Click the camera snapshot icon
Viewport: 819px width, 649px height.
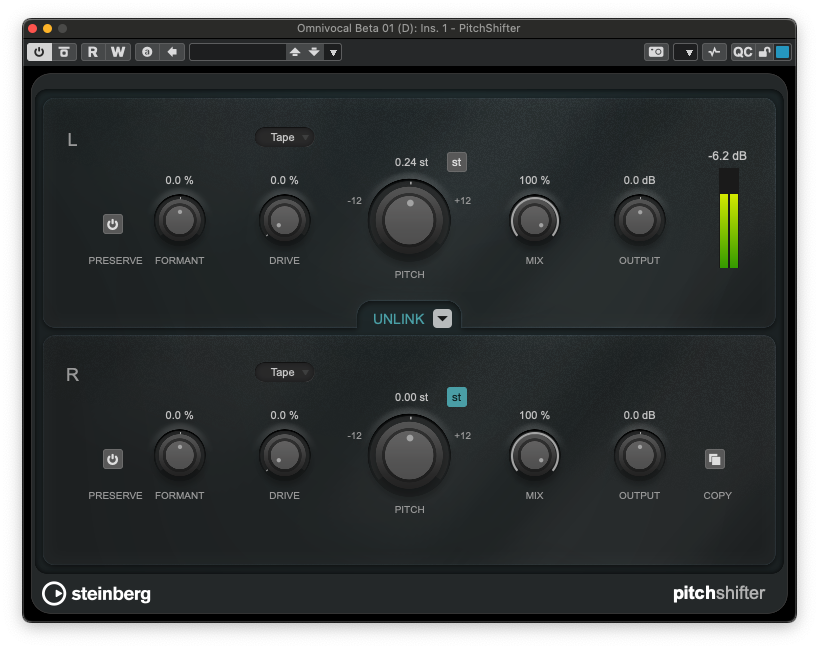point(656,52)
